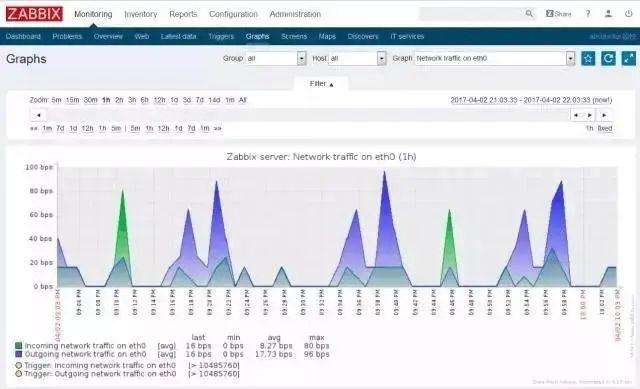
Task: Click the refresh graph icon
Action: click(x=608, y=58)
